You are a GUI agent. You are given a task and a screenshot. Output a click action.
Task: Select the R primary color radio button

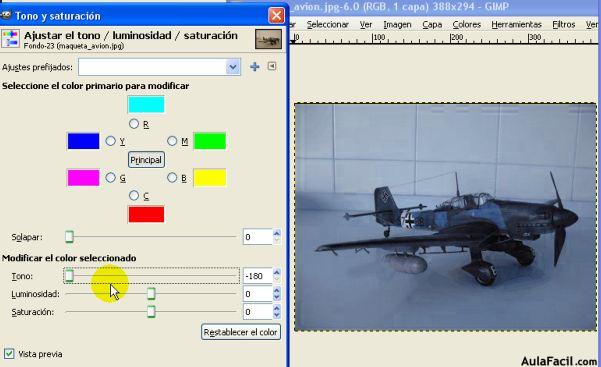click(x=134, y=123)
